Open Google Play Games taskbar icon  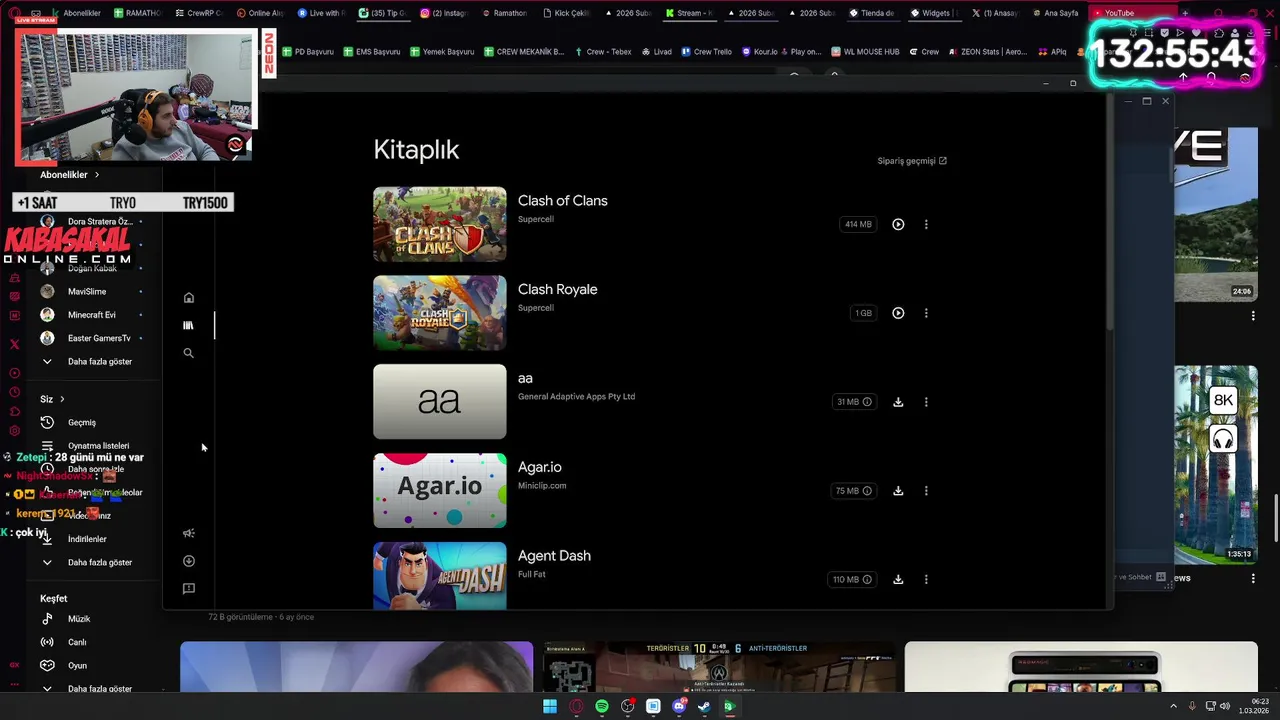pyautogui.click(x=730, y=706)
